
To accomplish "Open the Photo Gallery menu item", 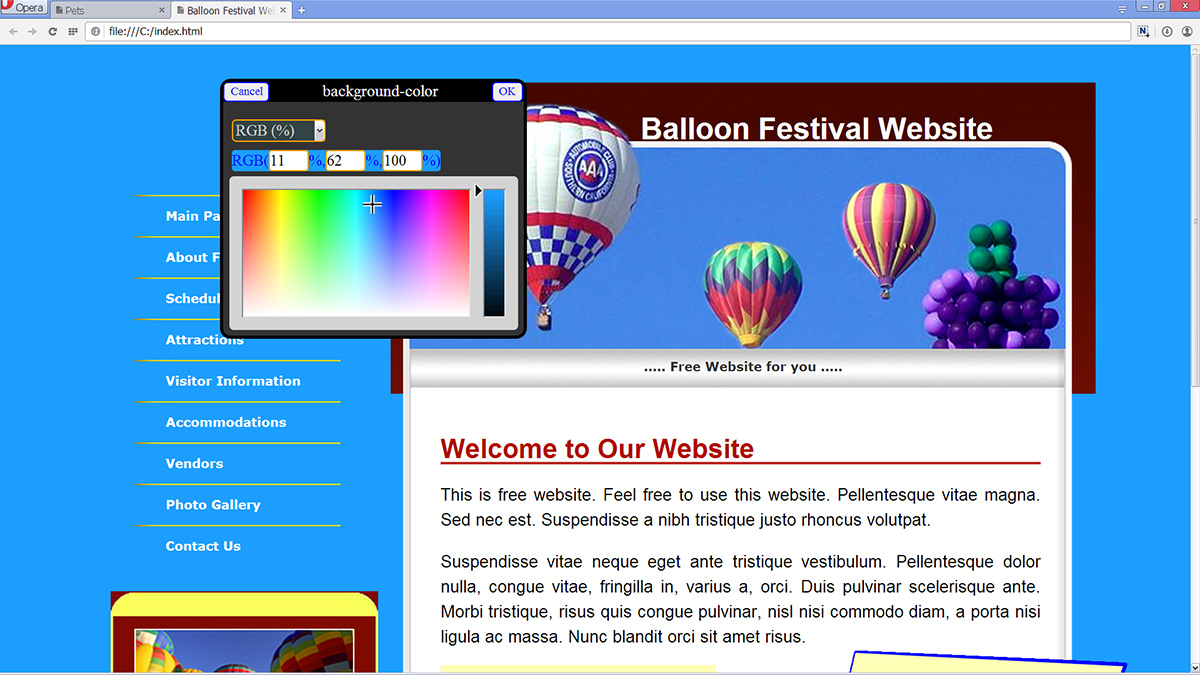I will 213,505.
